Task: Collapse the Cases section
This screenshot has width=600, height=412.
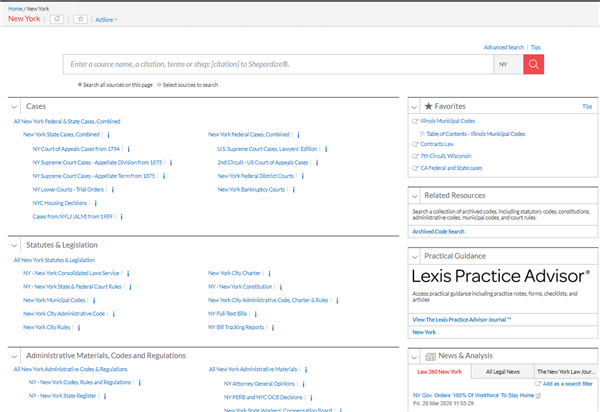Action: tap(14, 107)
